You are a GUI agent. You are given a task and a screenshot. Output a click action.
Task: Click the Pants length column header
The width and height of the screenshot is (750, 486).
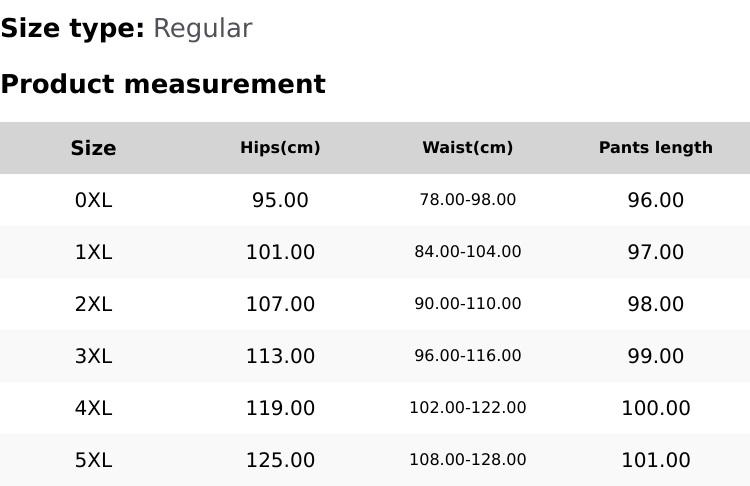pyautogui.click(x=655, y=148)
